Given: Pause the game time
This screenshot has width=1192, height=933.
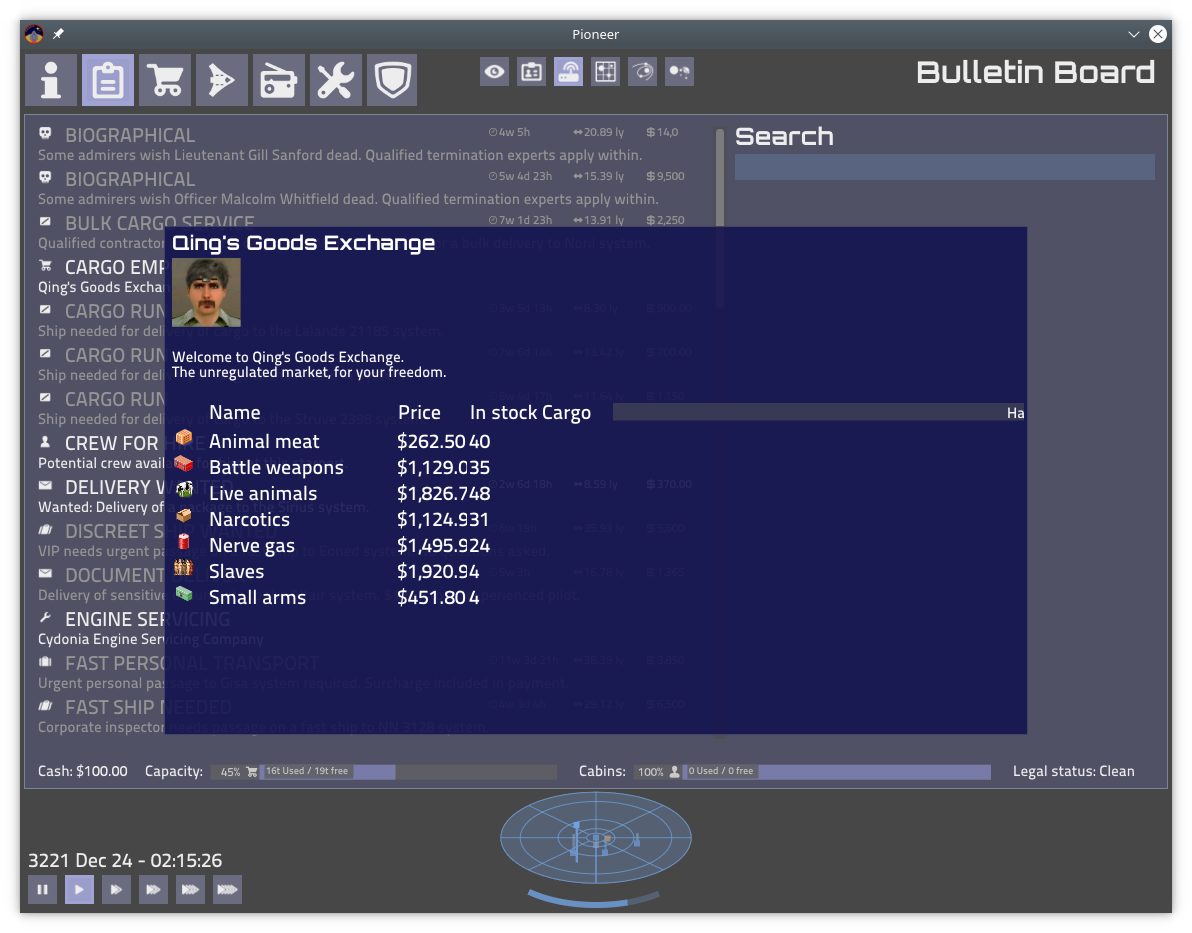Looking at the screenshot, I should tap(43, 890).
